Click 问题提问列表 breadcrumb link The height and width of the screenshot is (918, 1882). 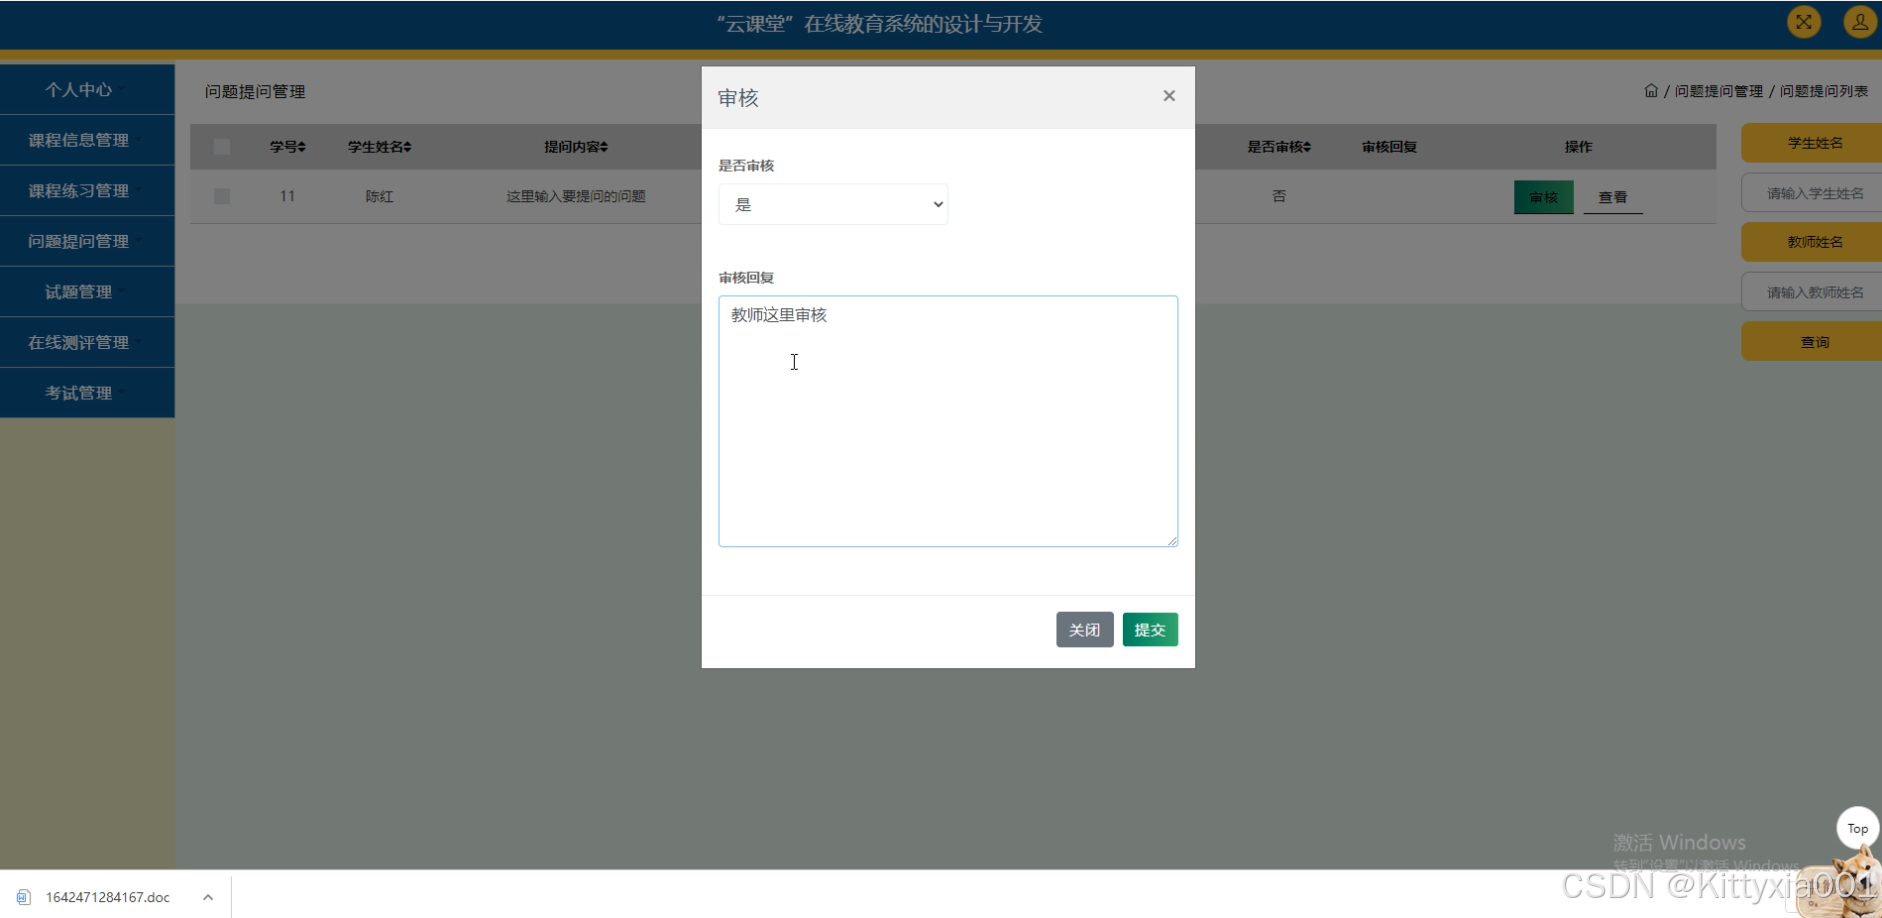(1824, 91)
